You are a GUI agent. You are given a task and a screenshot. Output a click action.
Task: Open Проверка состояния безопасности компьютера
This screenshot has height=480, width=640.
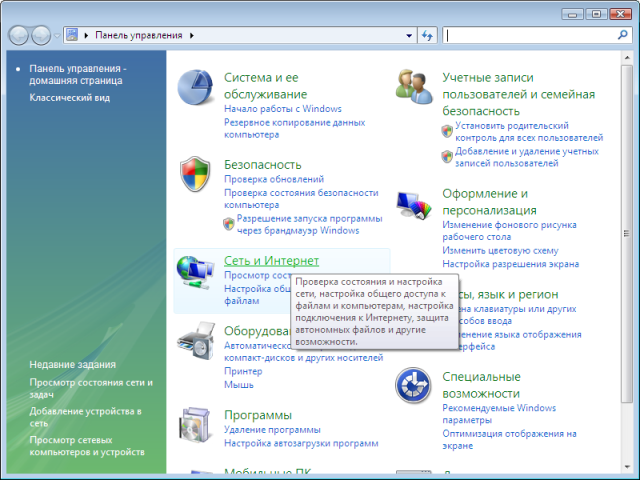301,199
